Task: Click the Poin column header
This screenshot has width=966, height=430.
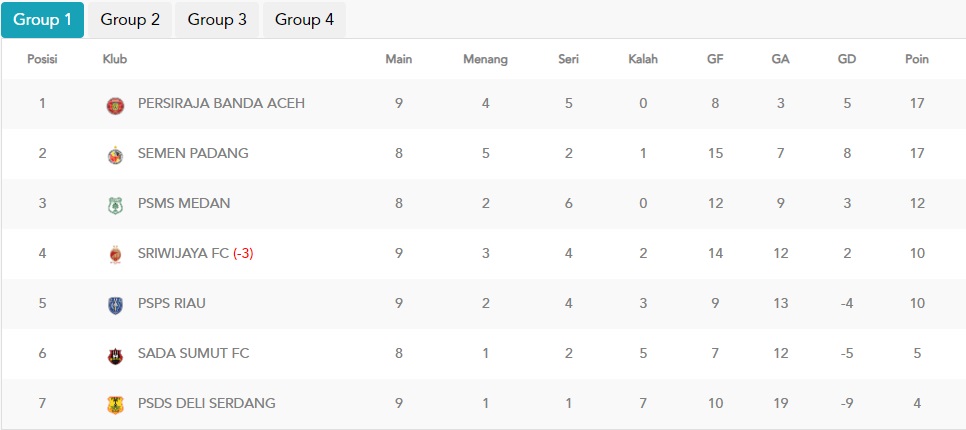Action: tap(917, 59)
